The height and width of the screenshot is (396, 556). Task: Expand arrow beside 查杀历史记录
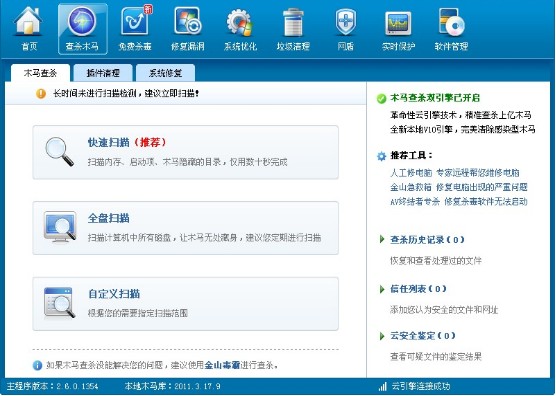(x=382, y=239)
